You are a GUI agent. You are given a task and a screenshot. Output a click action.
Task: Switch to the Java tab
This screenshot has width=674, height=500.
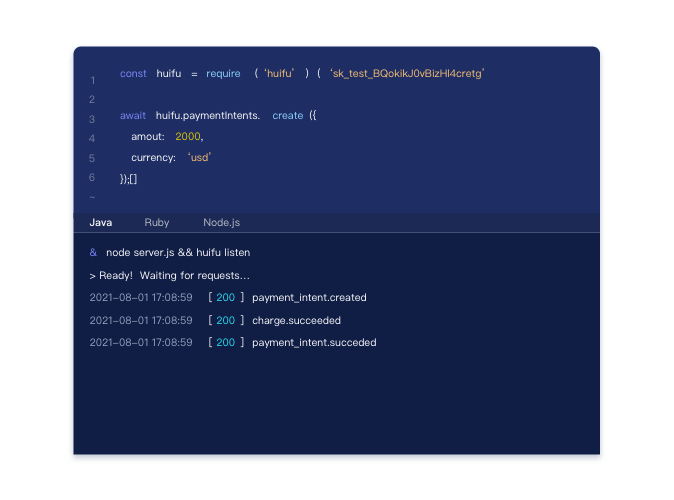click(101, 222)
